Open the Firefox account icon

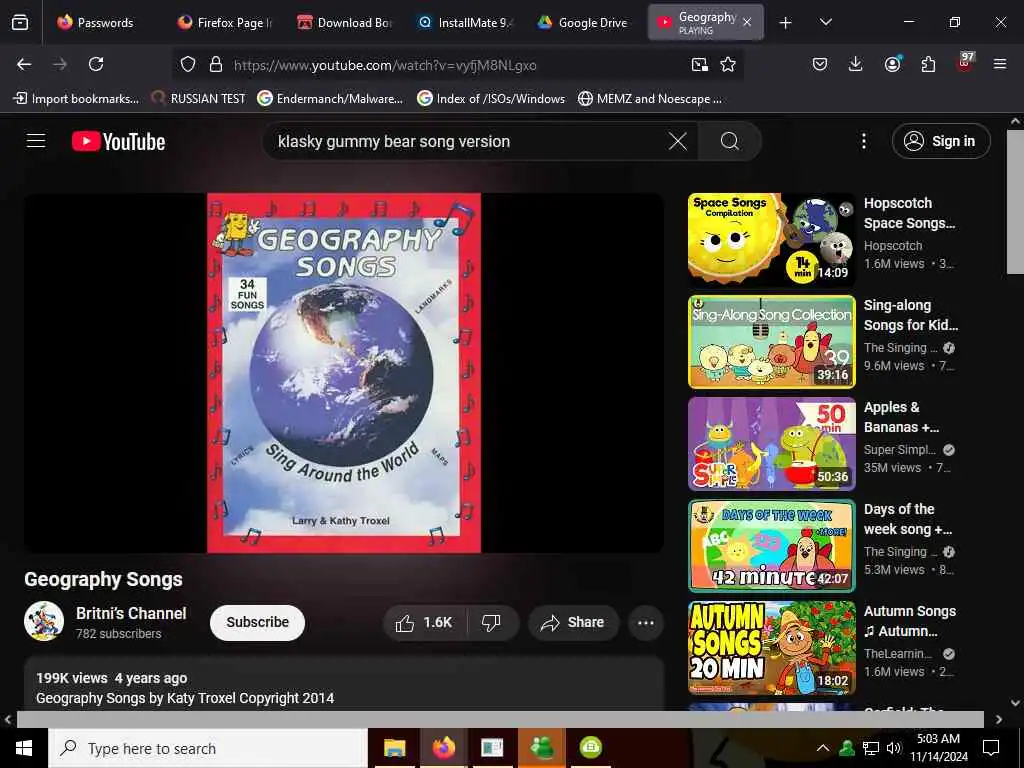pyautogui.click(x=892, y=64)
